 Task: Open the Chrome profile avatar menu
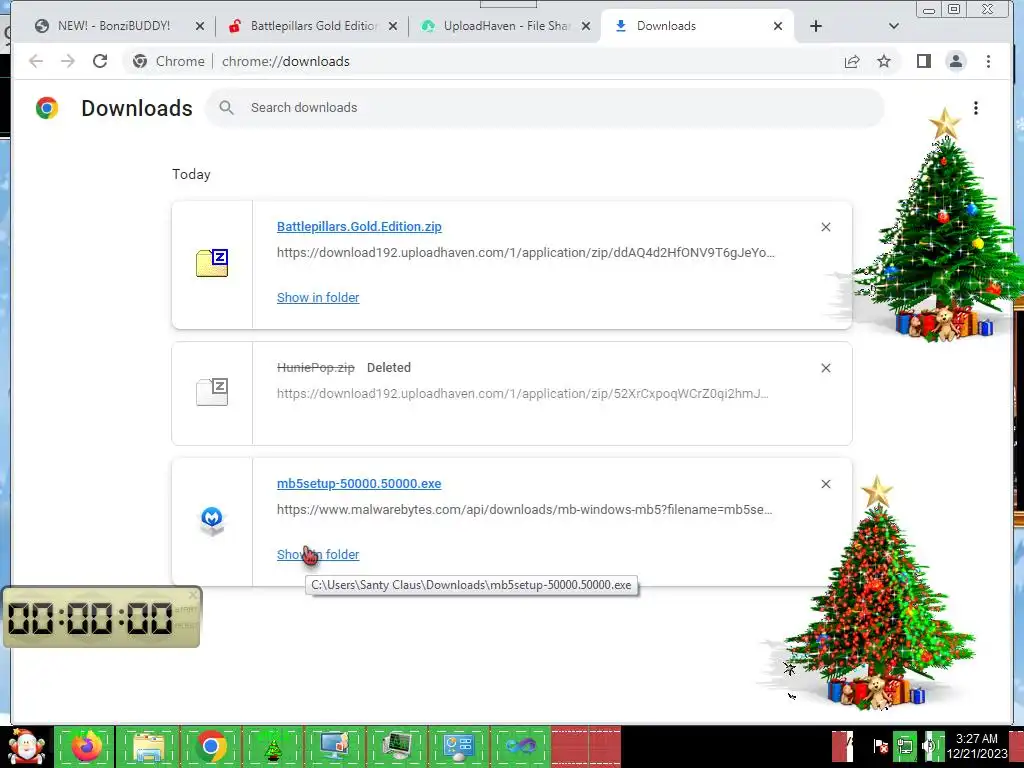(x=955, y=61)
